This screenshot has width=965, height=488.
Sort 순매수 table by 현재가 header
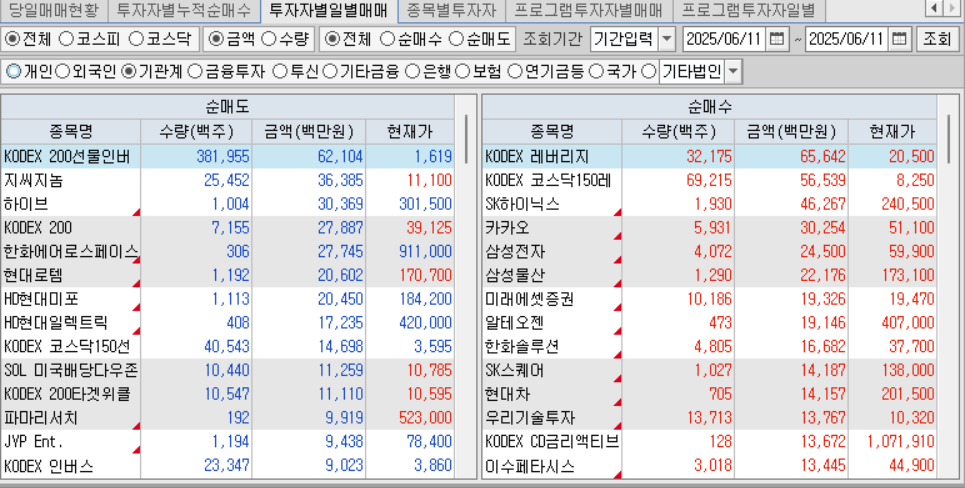[x=892, y=131]
